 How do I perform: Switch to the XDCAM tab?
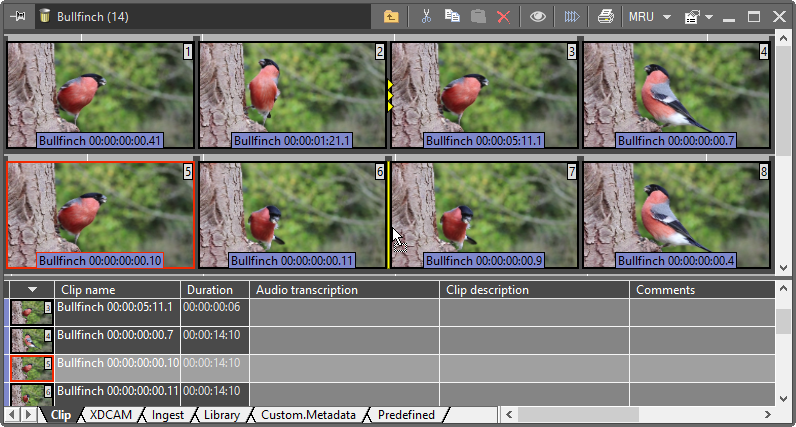110,414
